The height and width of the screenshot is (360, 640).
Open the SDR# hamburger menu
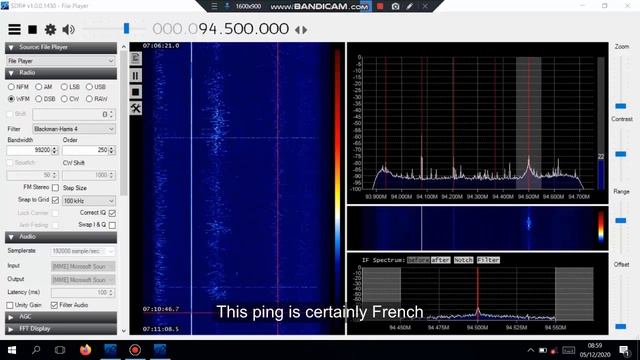(x=14, y=29)
